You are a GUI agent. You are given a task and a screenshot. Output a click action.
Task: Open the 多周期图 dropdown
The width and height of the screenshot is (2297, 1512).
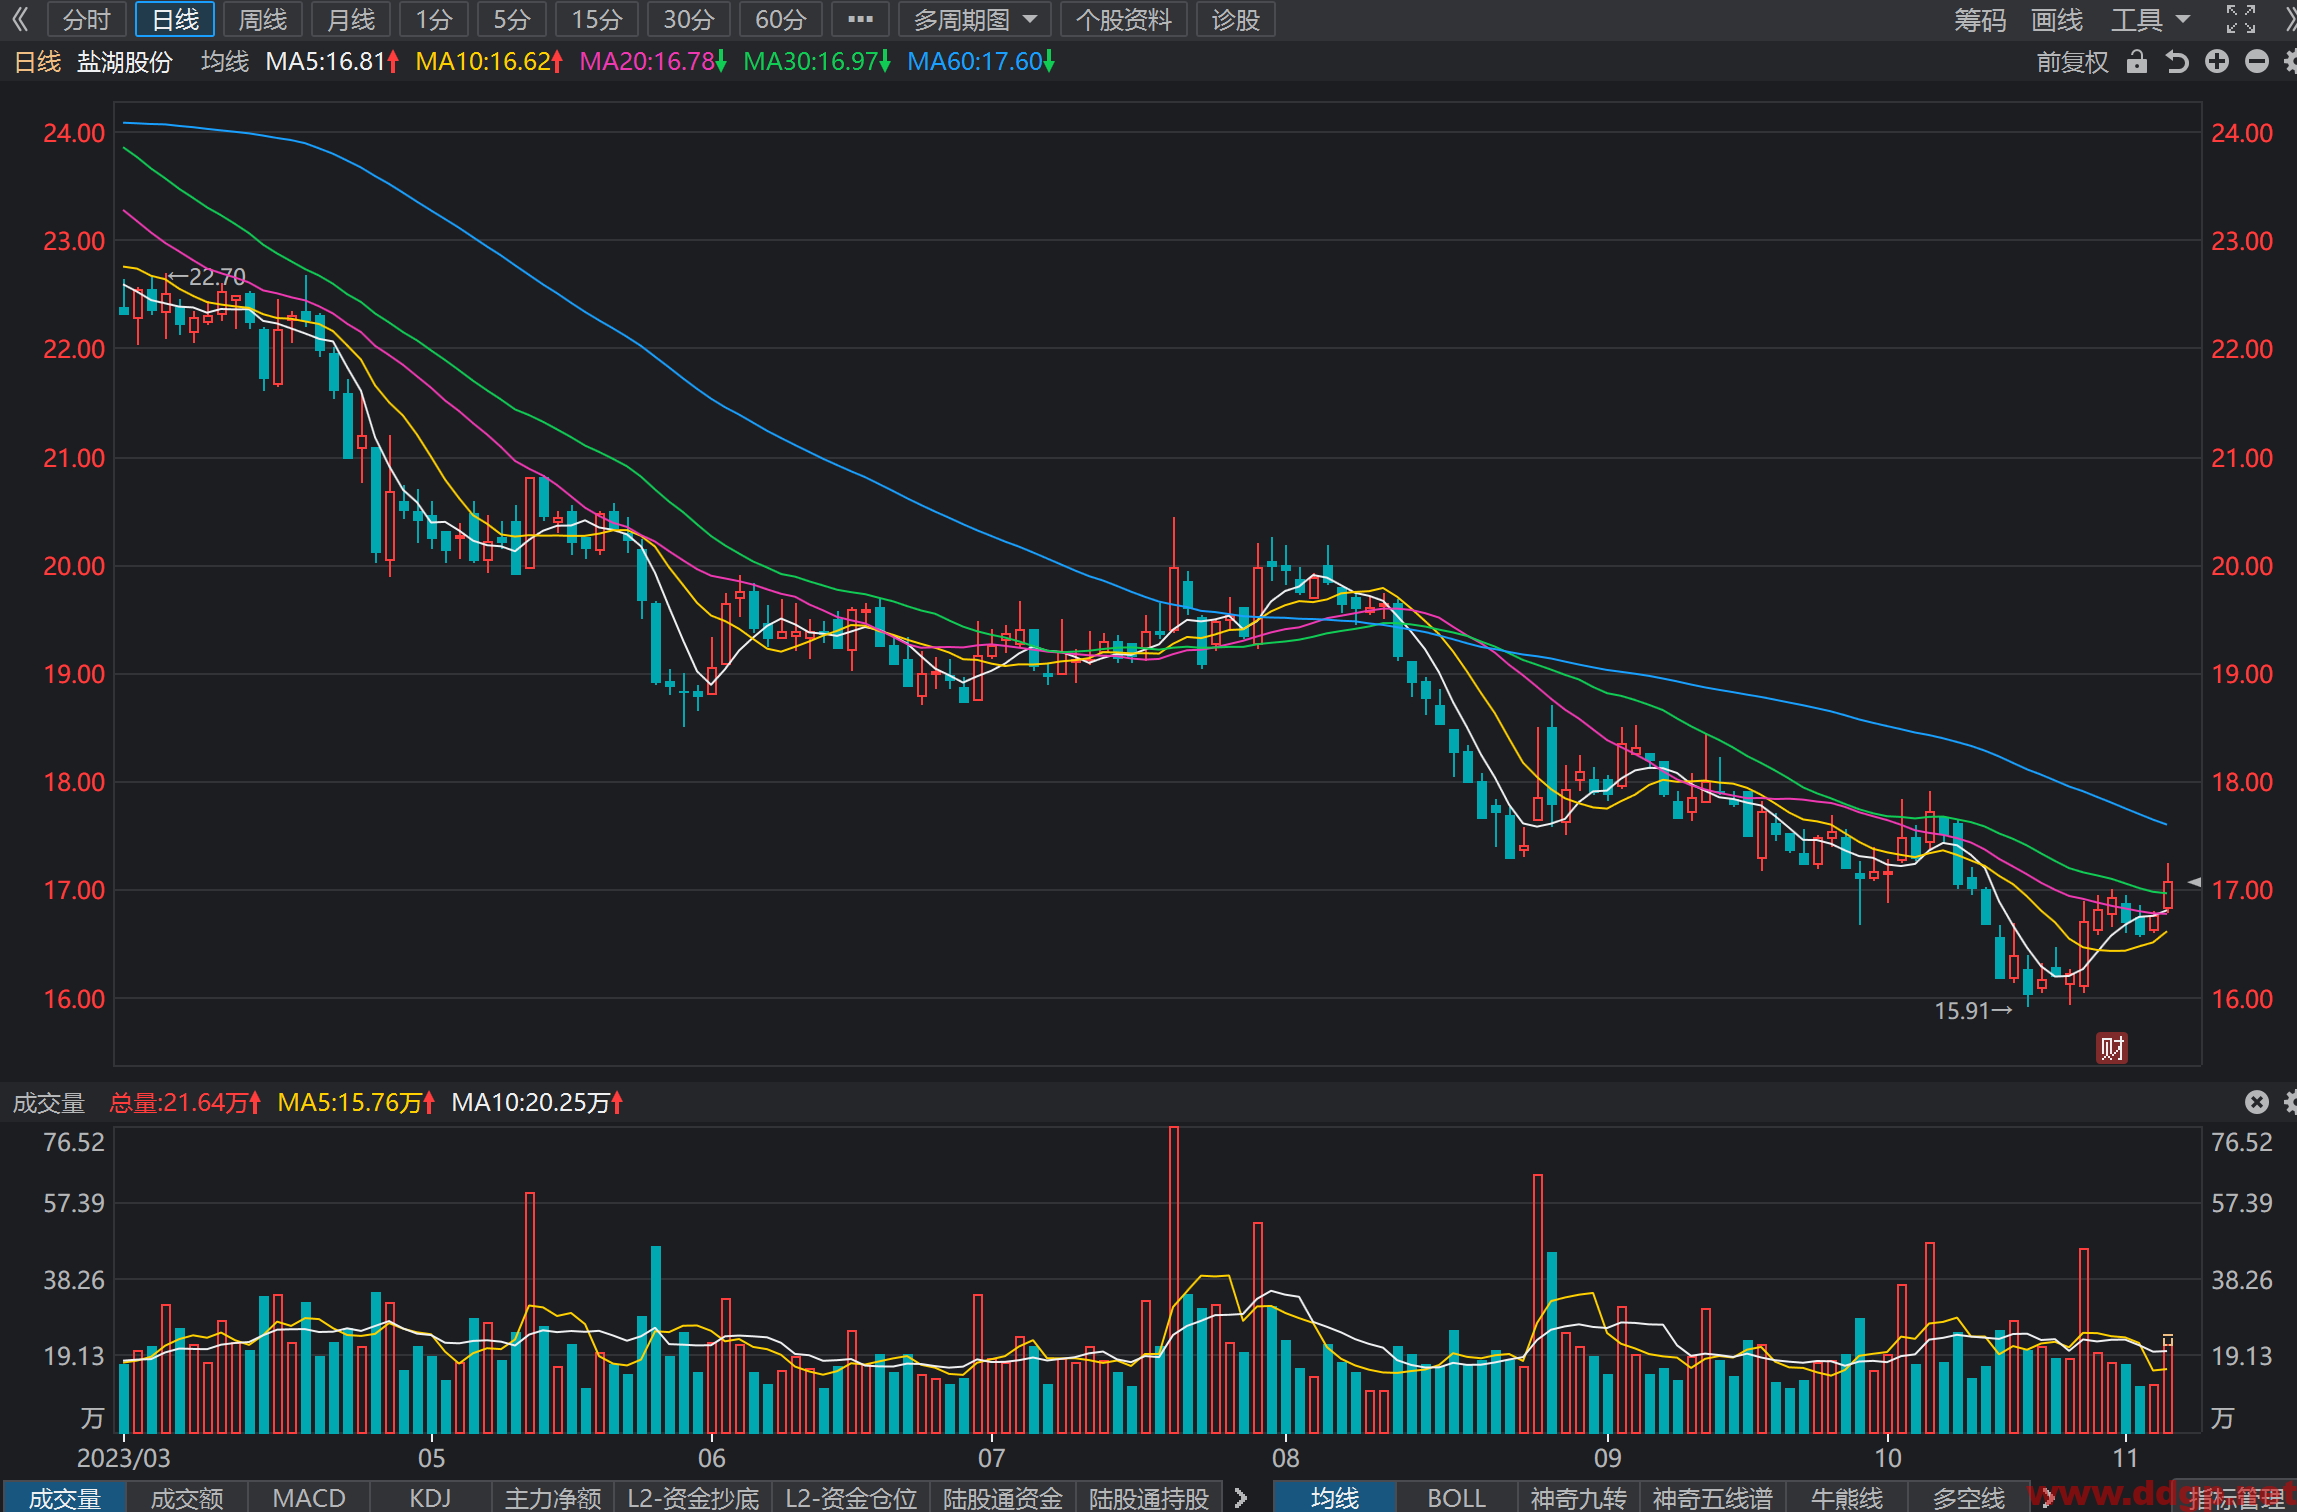click(974, 19)
